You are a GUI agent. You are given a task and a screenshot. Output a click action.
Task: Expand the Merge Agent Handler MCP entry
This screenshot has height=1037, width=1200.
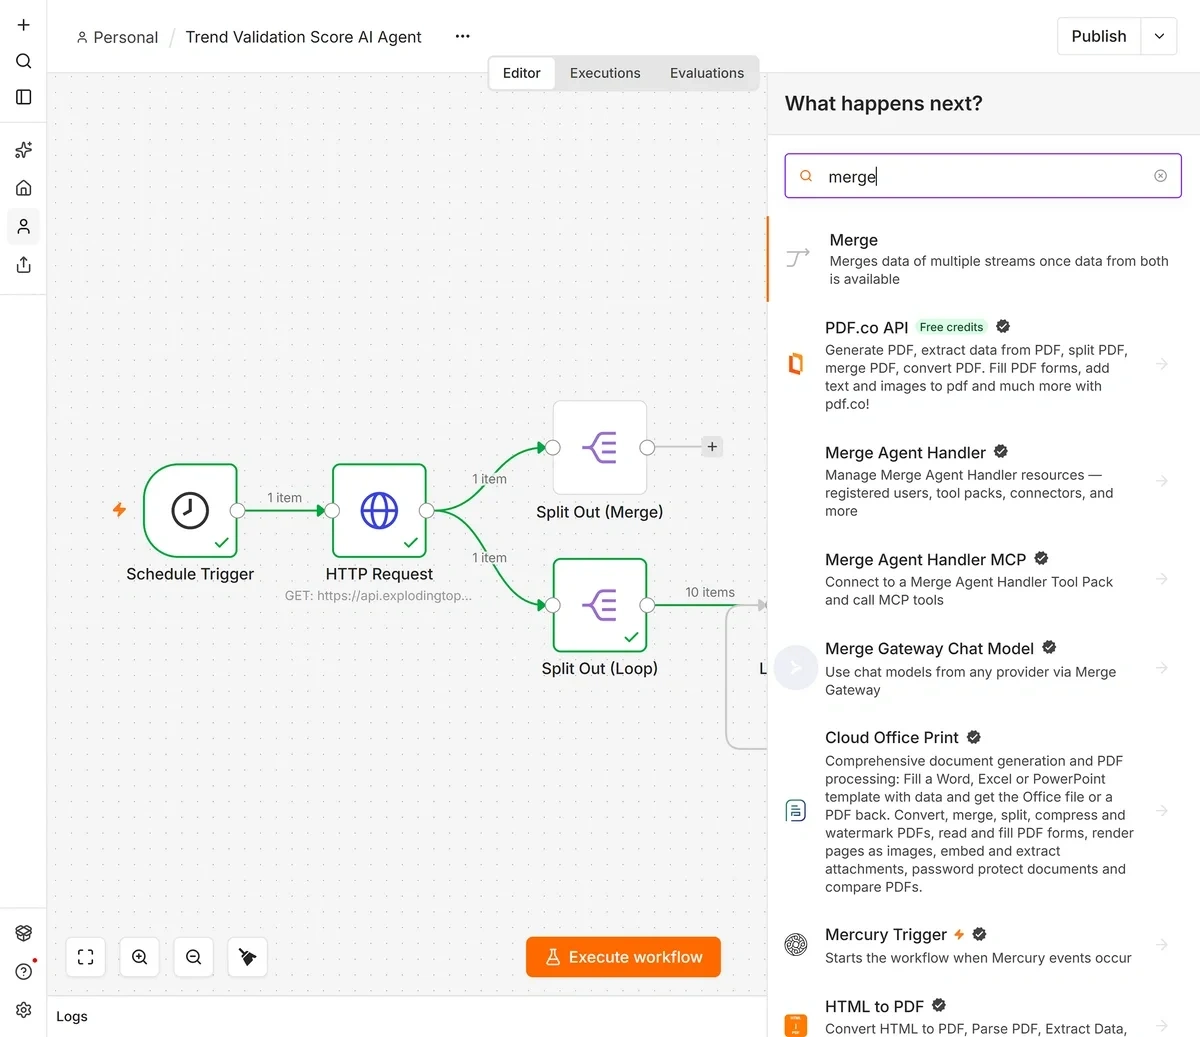tap(1162, 579)
